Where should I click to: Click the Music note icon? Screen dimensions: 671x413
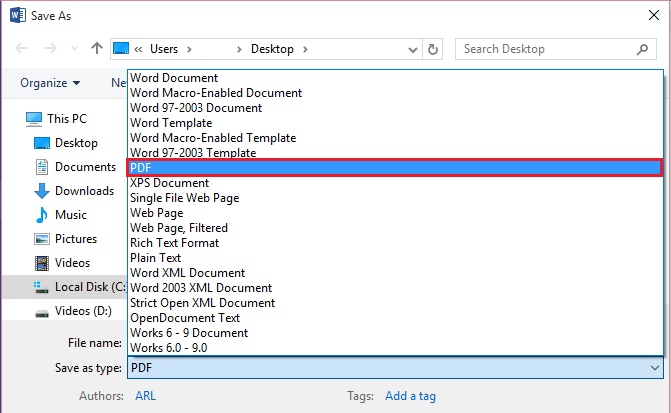tap(42, 215)
